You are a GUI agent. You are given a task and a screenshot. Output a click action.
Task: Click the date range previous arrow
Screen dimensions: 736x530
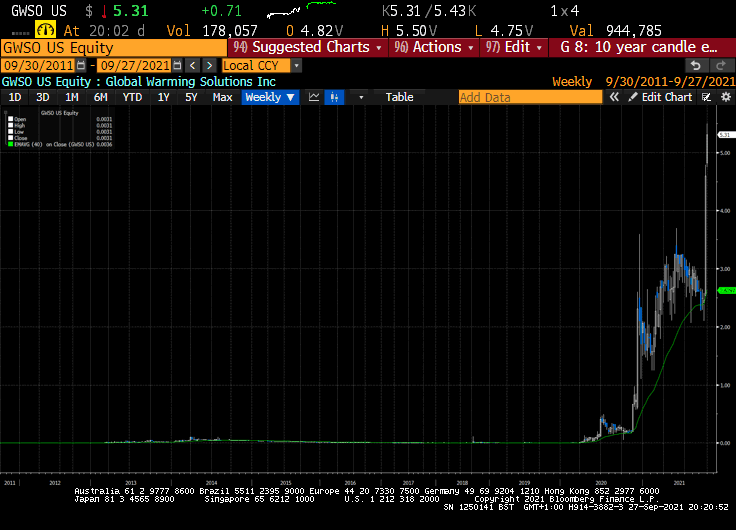(x=194, y=65)
